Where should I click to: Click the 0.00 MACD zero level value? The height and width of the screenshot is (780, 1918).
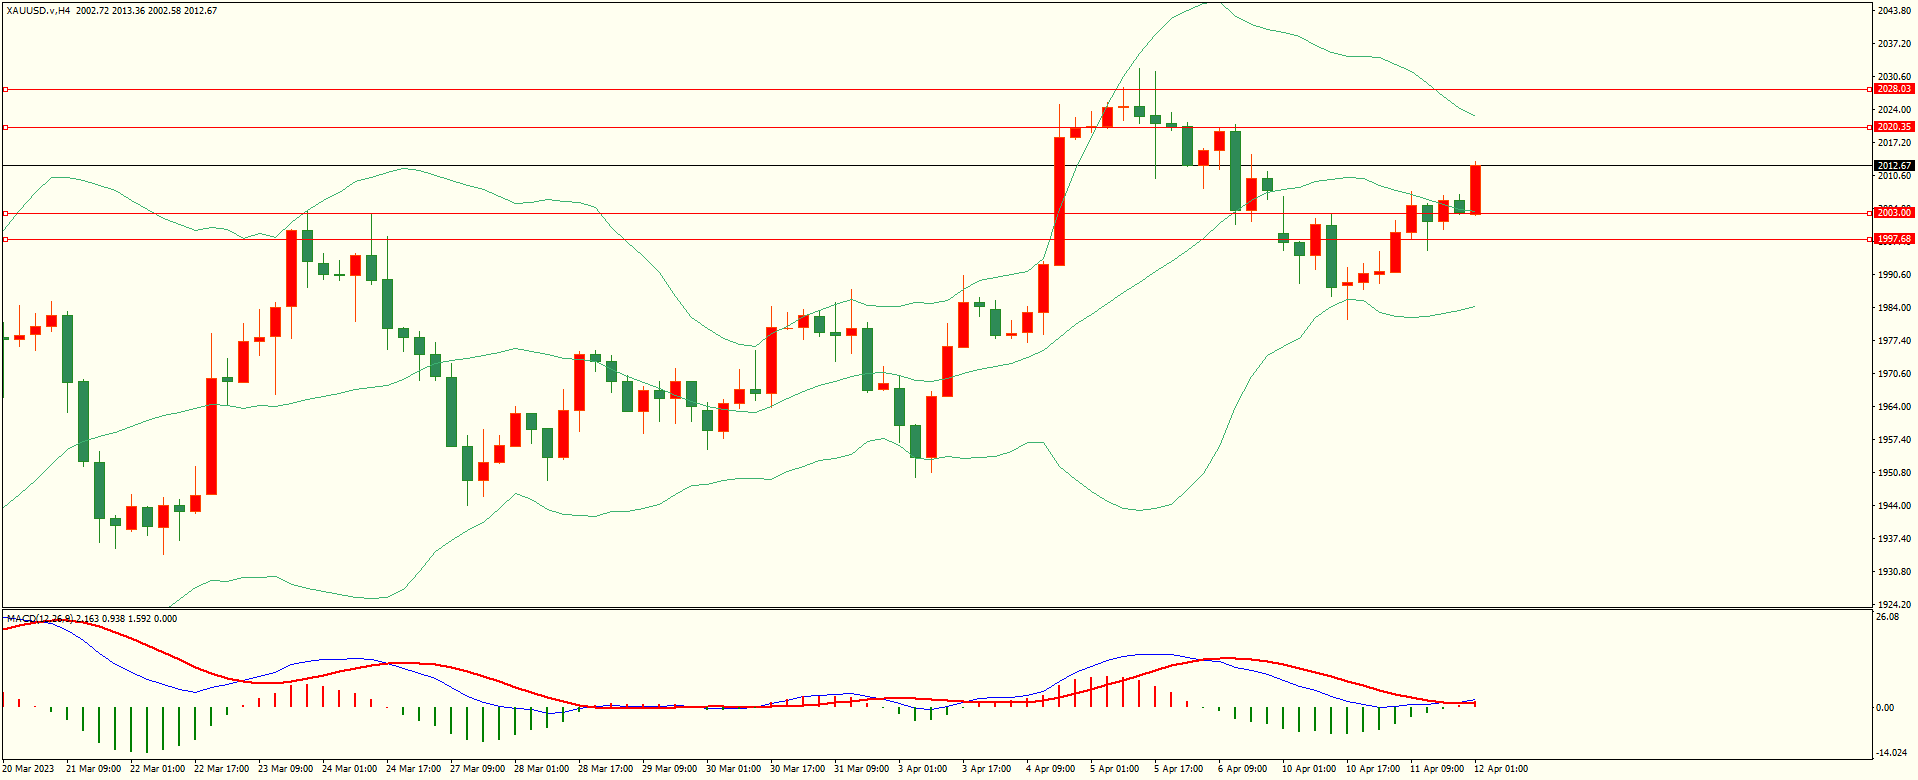[1885, 708]
